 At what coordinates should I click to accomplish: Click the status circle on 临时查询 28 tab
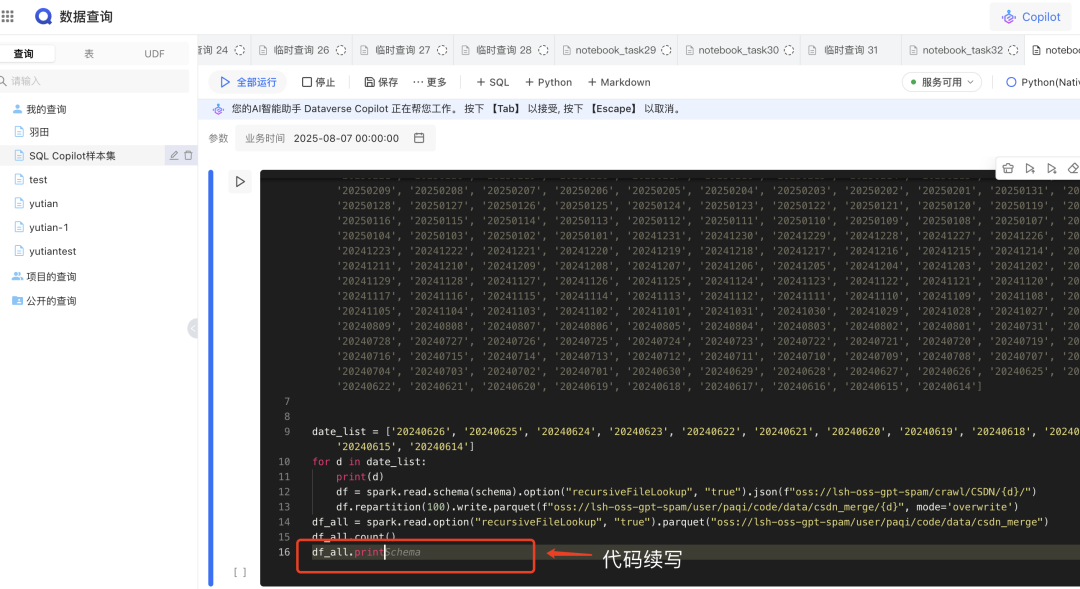543,50
